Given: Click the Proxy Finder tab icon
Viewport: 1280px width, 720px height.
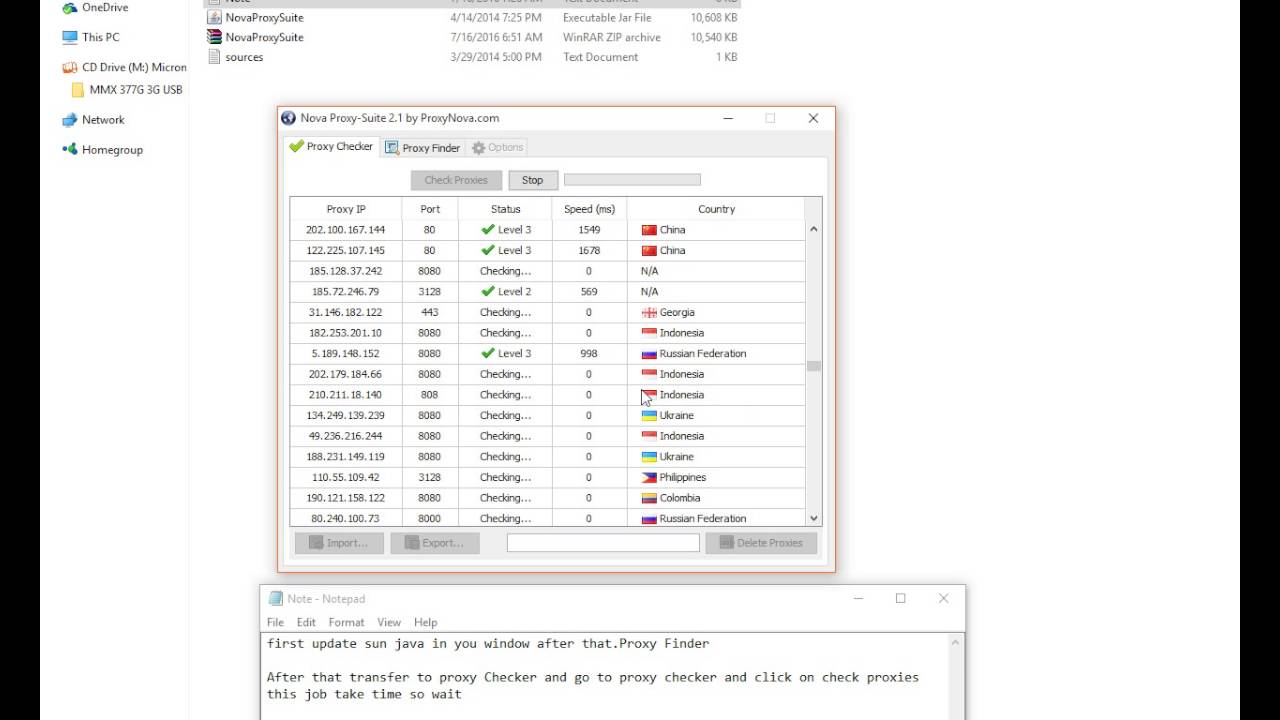Looking at the screenshot, I should [392, 148].
